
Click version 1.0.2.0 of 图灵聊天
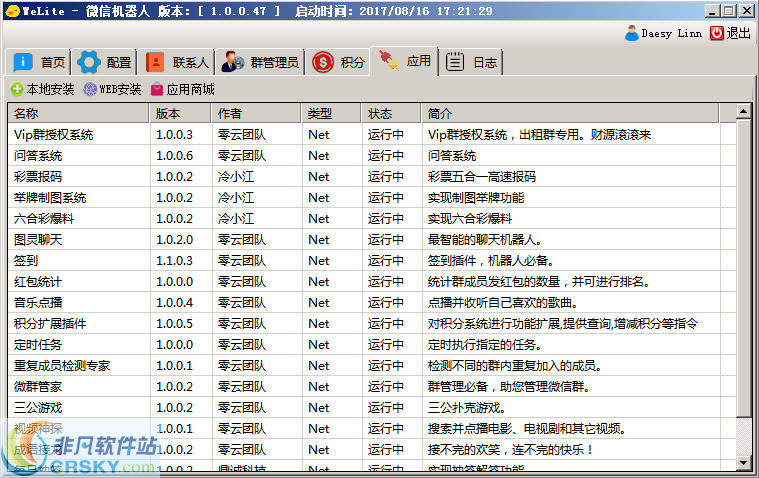pos(174,240)
